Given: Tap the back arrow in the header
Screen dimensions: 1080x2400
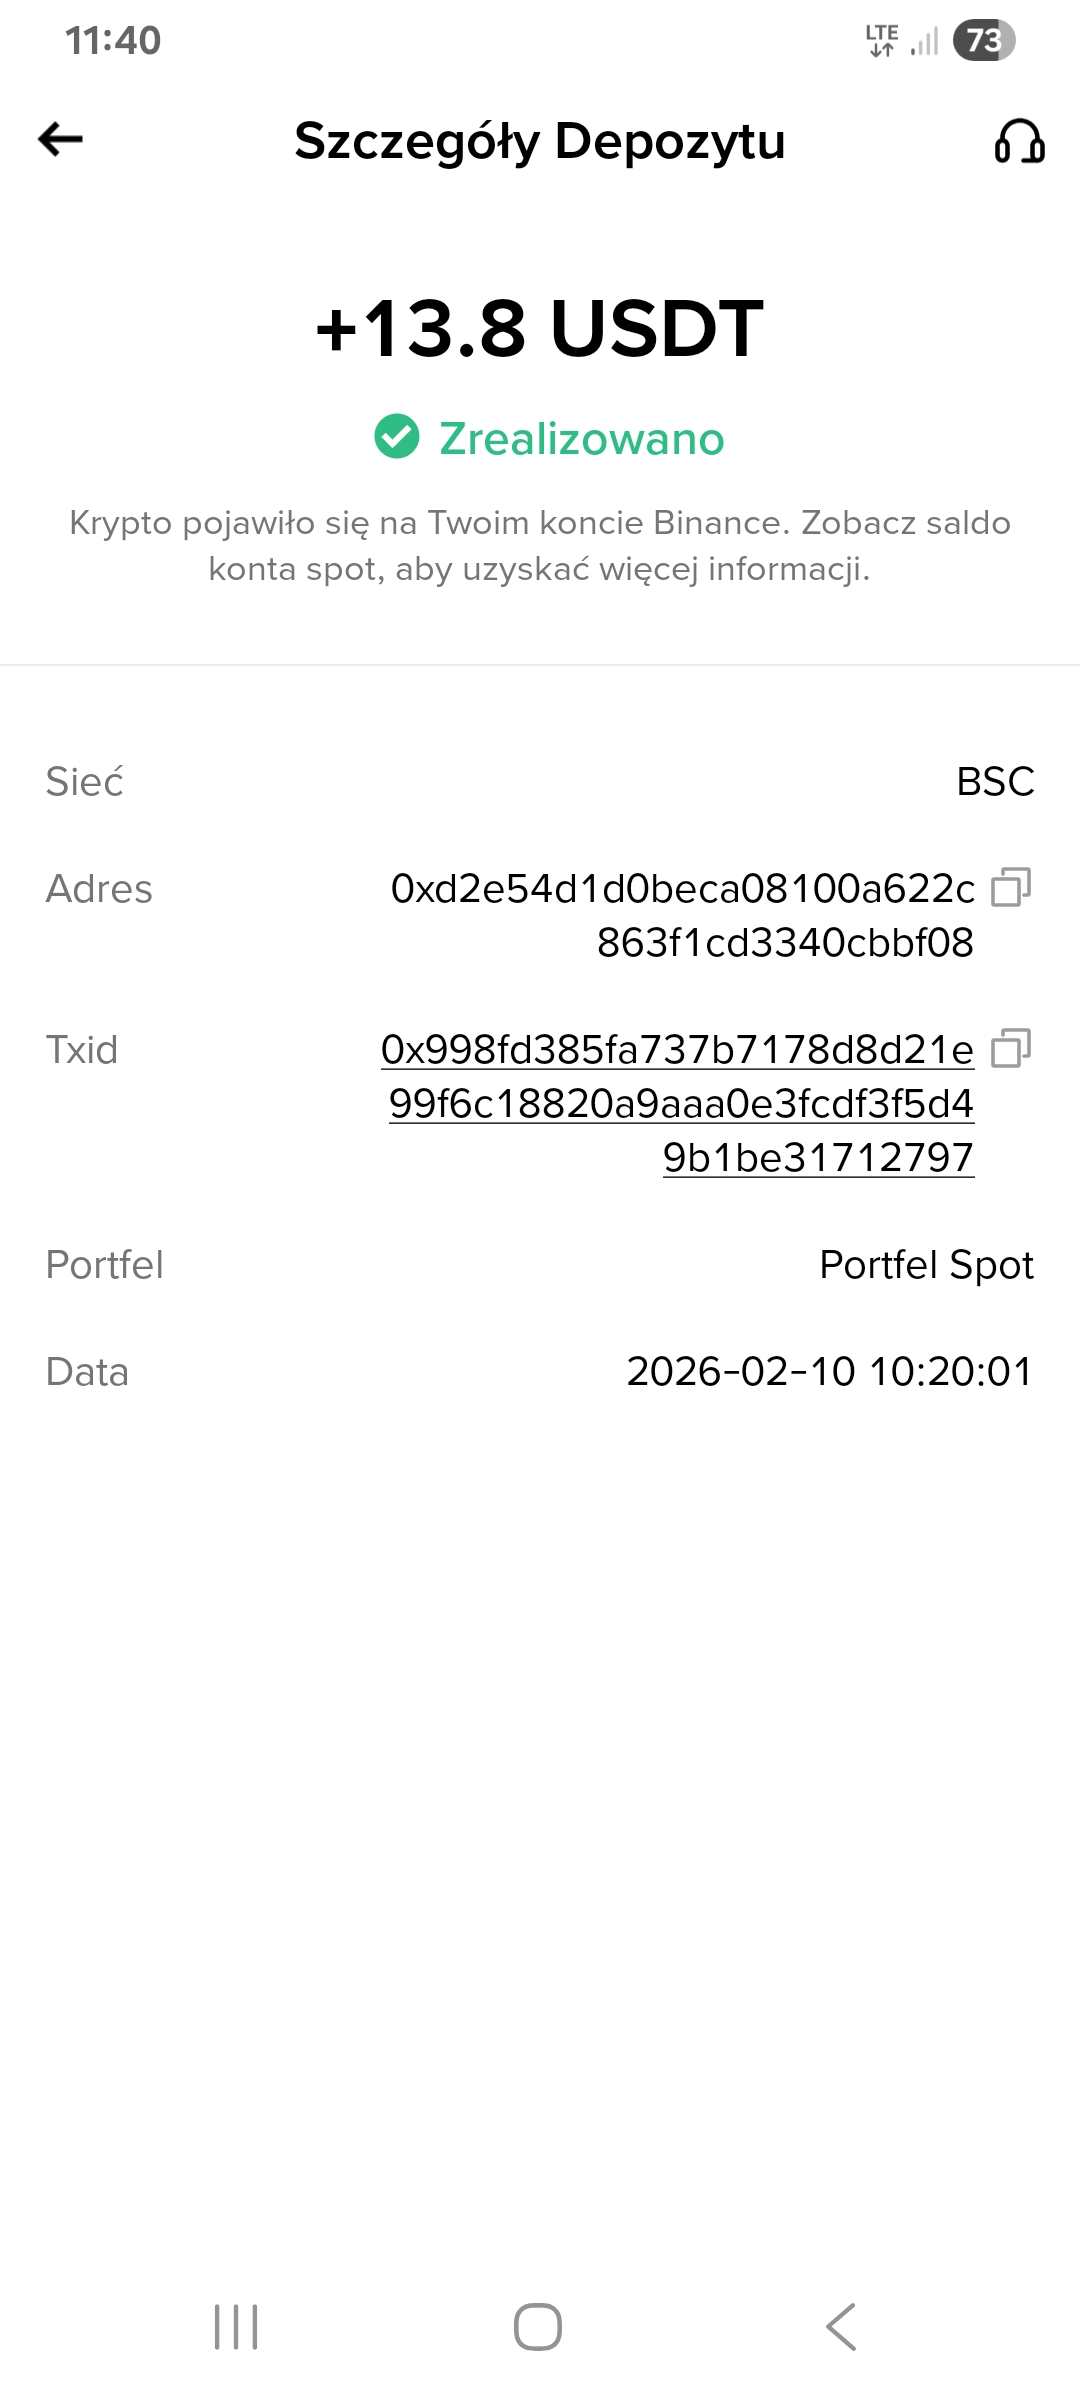Looking at the screenshot, I should point(60,139).
